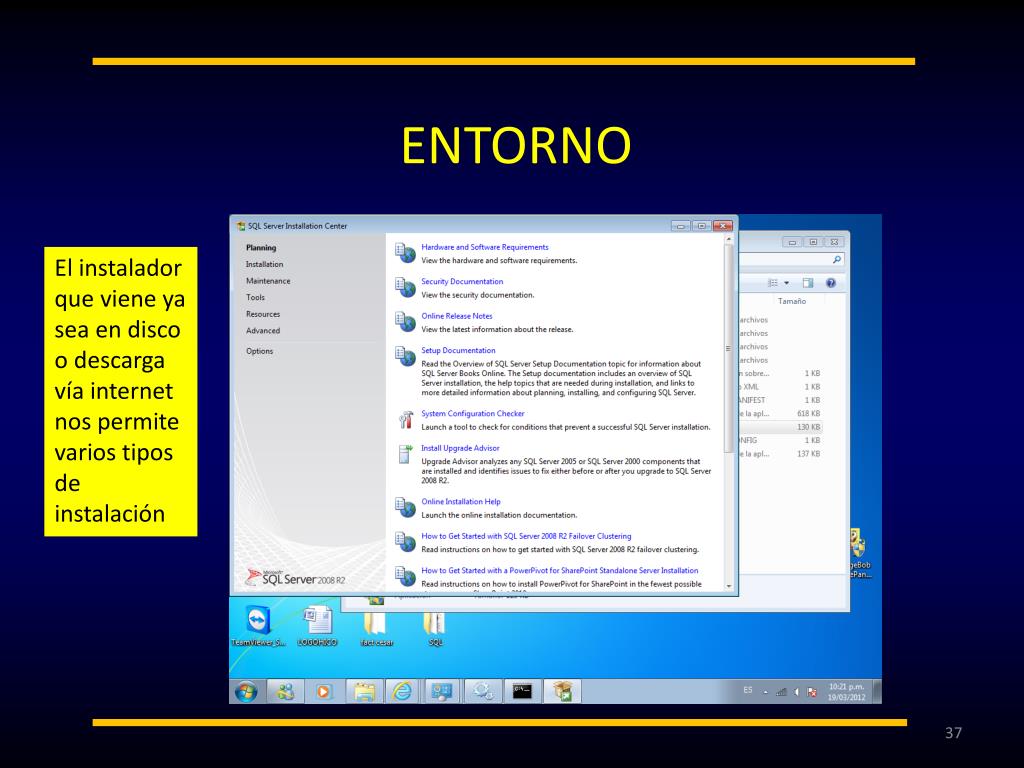Viewport: 1024px width, 768px height.
Task: Open Windows Explorer from the taskbar
Action: pyautogui.click(x=364, y=691)
